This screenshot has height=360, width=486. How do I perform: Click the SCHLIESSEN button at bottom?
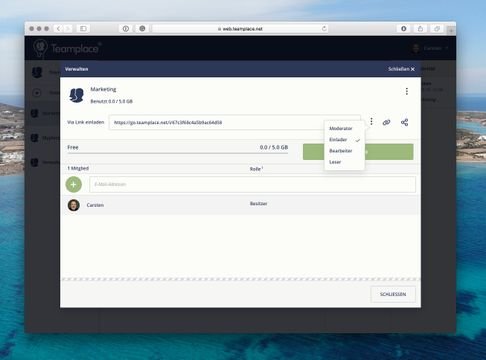click(393, 294)
